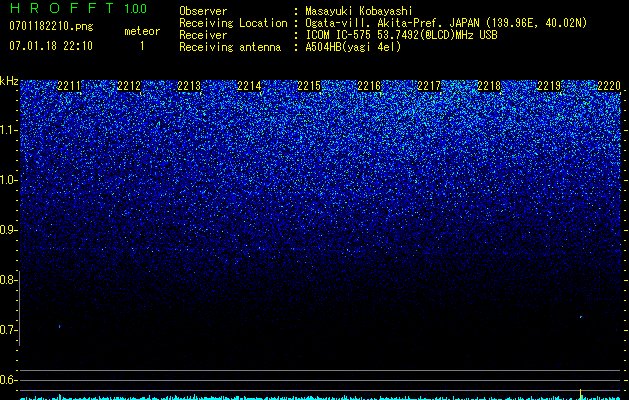Click the 2215 time marker

309,86
